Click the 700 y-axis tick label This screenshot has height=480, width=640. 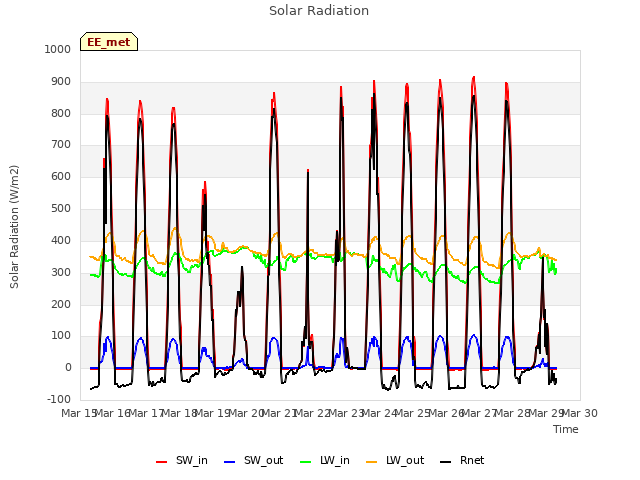tap(61, 144)
